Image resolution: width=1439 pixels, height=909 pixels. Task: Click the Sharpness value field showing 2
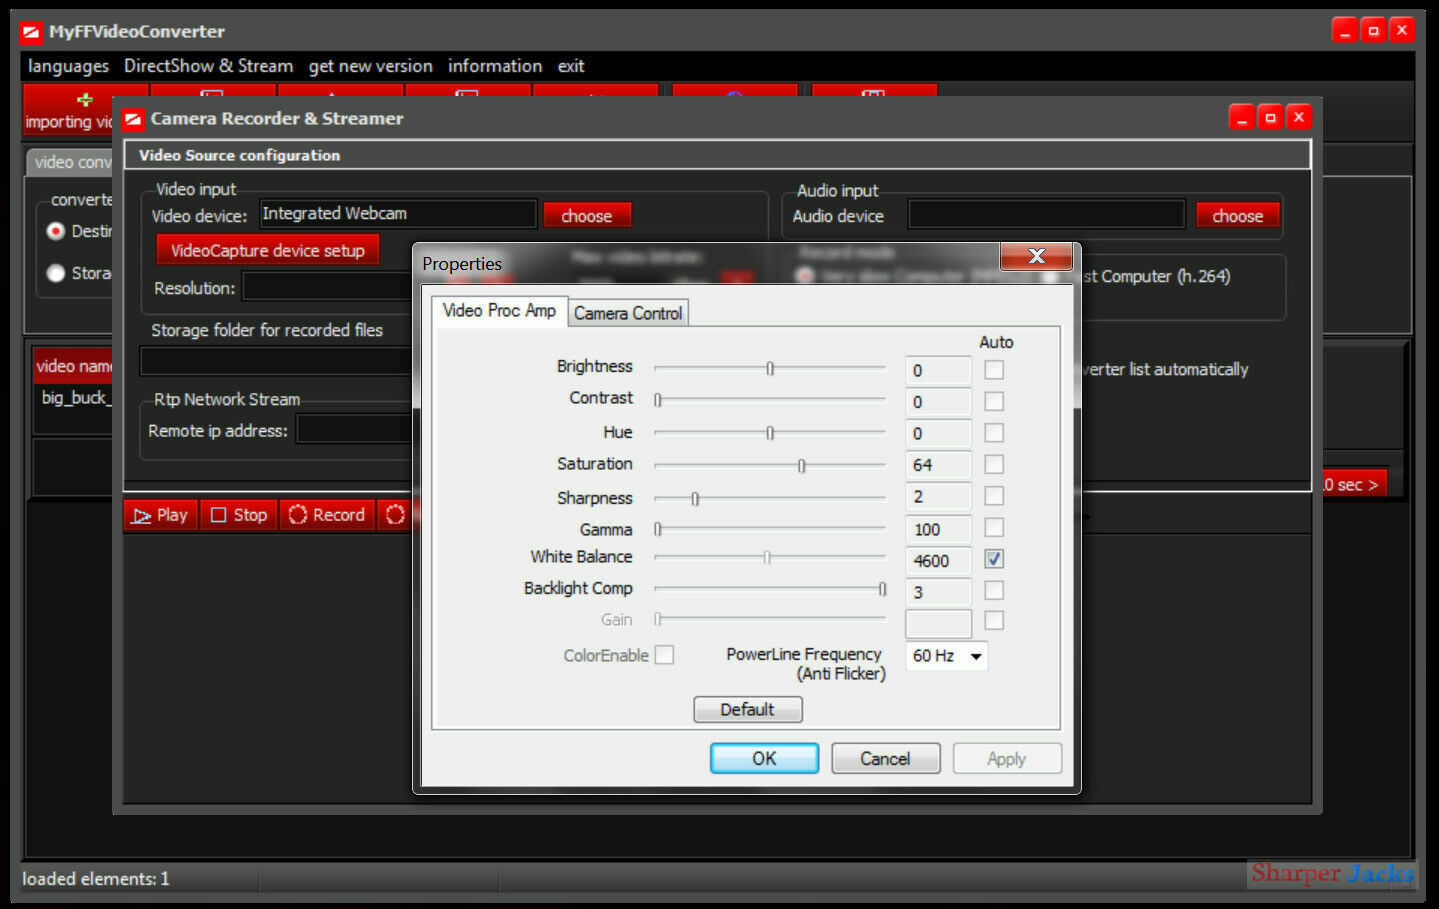tap(938, 497)
